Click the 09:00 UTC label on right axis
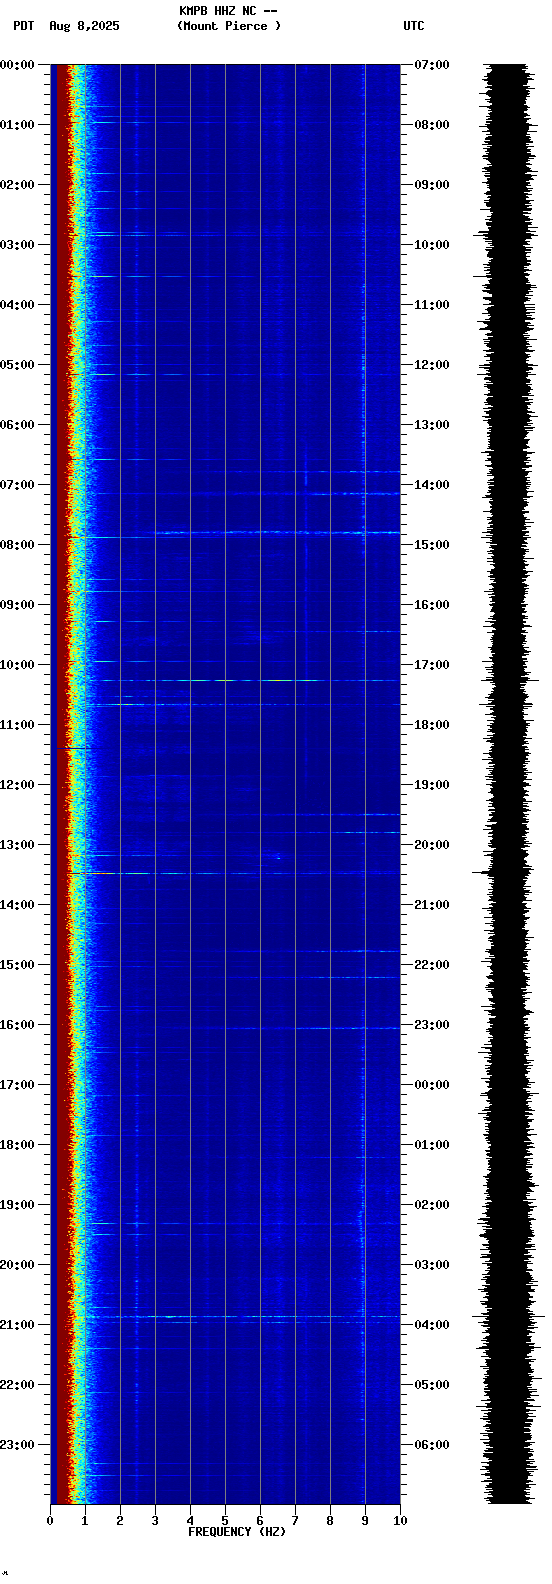The width and height of the screenshot is (552, 1584). click(x=432, y=185)
